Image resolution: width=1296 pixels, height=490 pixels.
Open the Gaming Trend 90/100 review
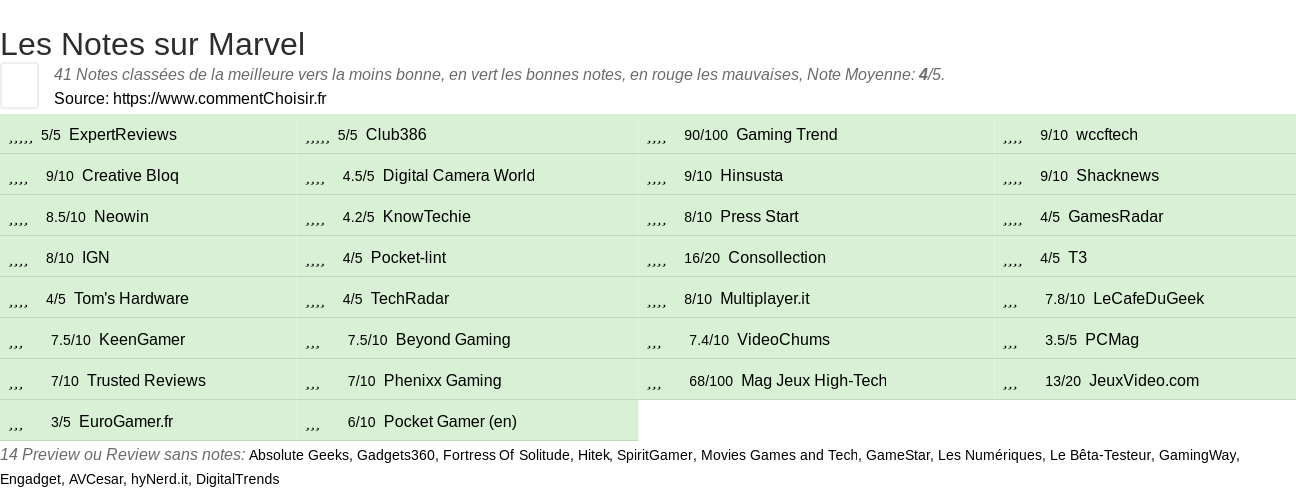816,134
